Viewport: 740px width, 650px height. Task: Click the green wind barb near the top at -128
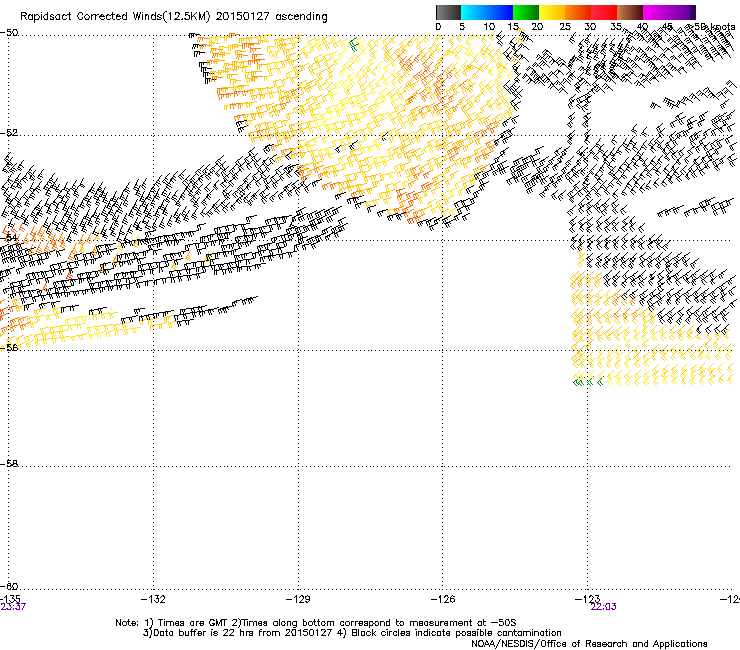pyautogui.click(x=354, y=45)
